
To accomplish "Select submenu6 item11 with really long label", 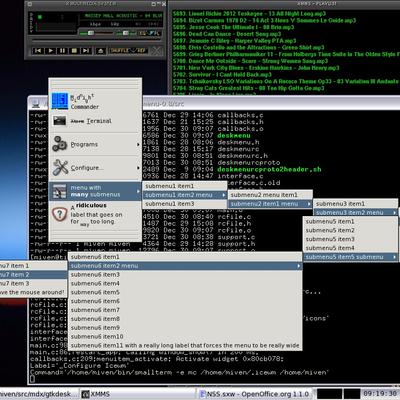I will [185, 345].
